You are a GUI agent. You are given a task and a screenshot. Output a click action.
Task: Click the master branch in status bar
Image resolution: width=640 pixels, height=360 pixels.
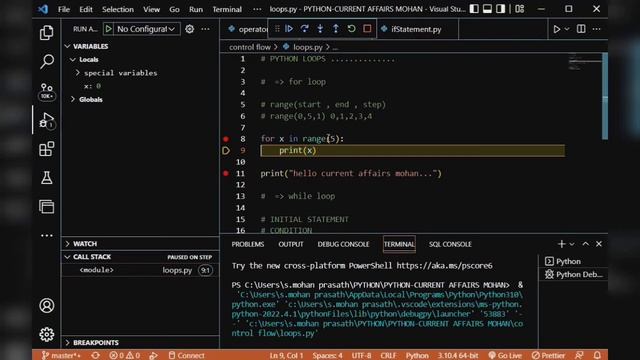pyautogui.click(x=61, y=355)
